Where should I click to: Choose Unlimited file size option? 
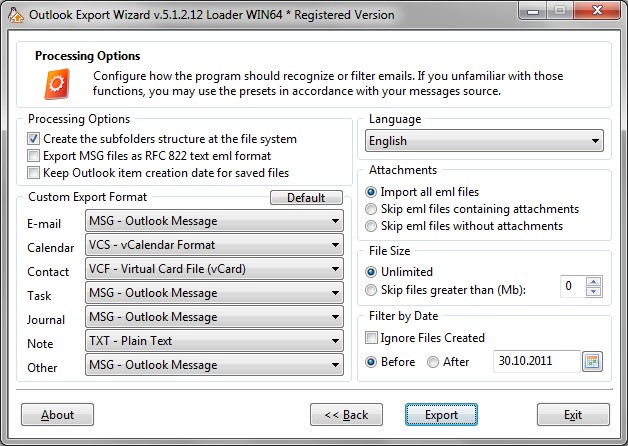371,272
